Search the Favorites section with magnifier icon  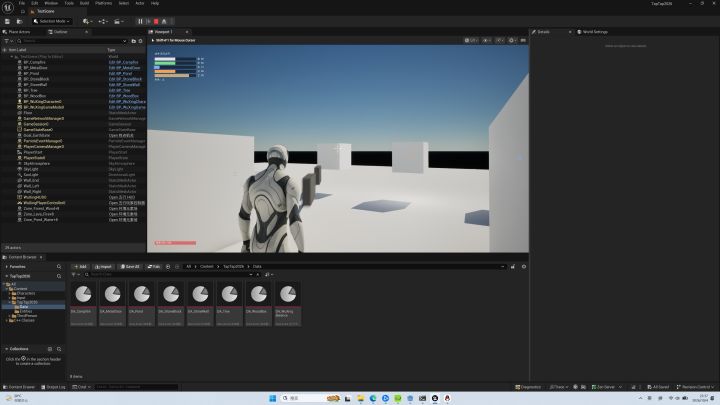click(59, 267)
